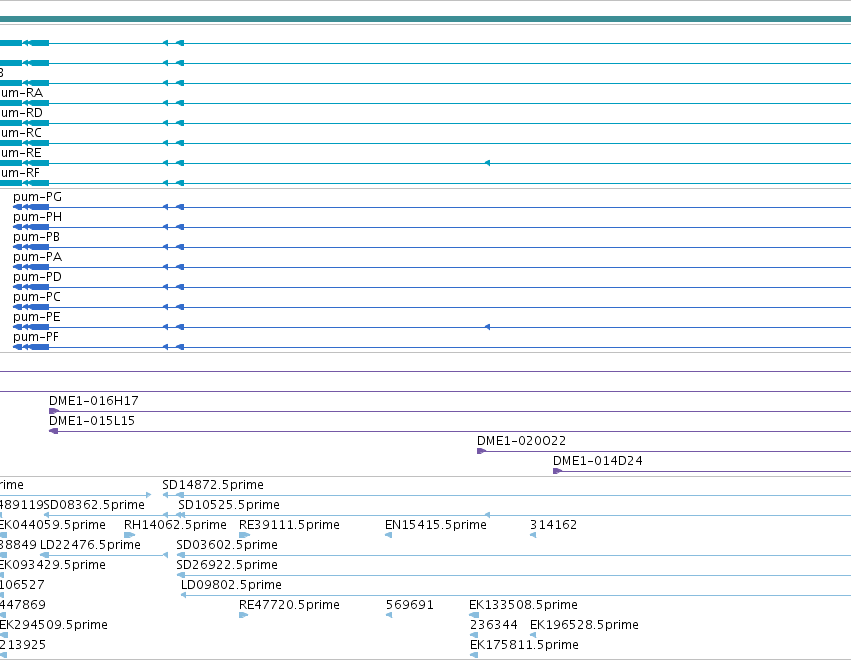Click the teal chromosome region bar
This screenshot has height=660, width=851.
pos(426,20)
